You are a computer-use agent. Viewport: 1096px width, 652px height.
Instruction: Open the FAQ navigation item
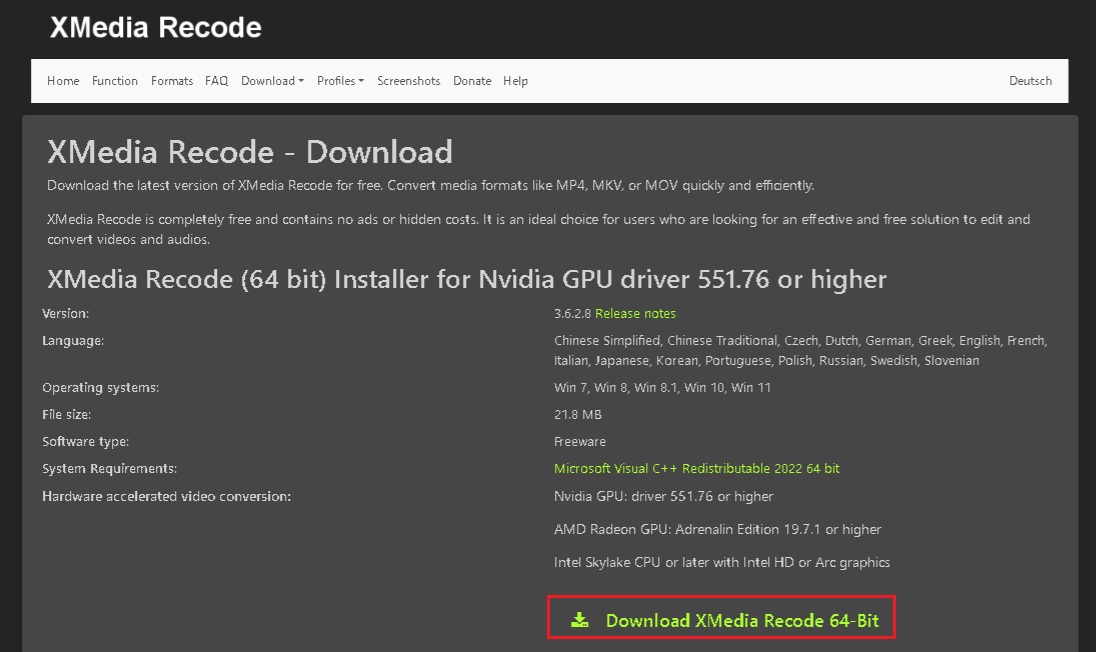click(x=217, y=80)
